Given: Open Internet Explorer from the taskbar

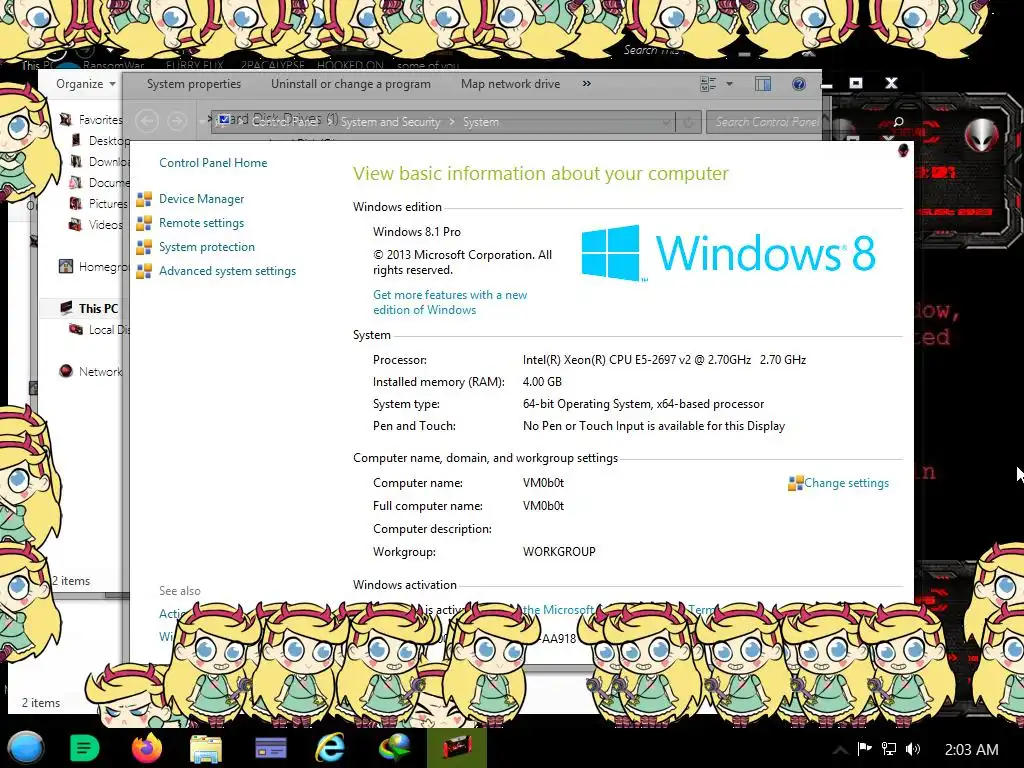Looking at the screenshot, I should [330, 748].
